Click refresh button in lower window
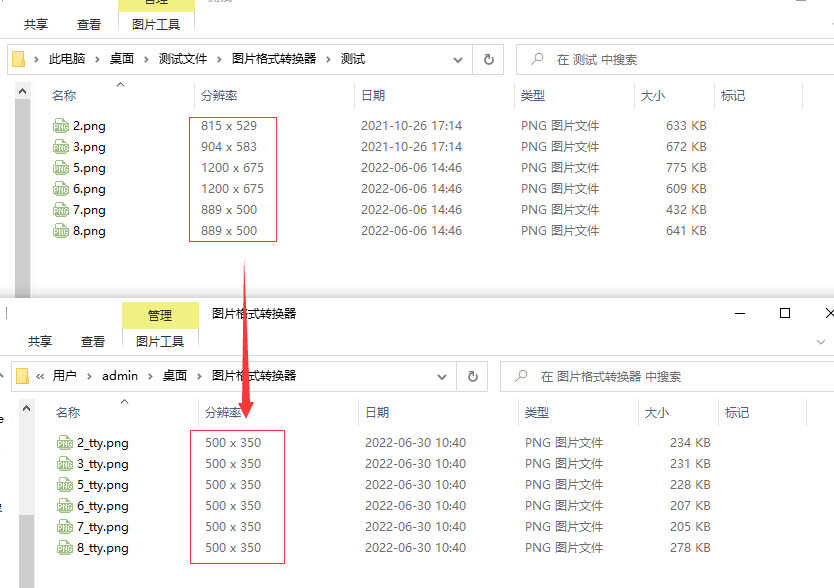This screenshot has height=588, width=834. (472, 376)
